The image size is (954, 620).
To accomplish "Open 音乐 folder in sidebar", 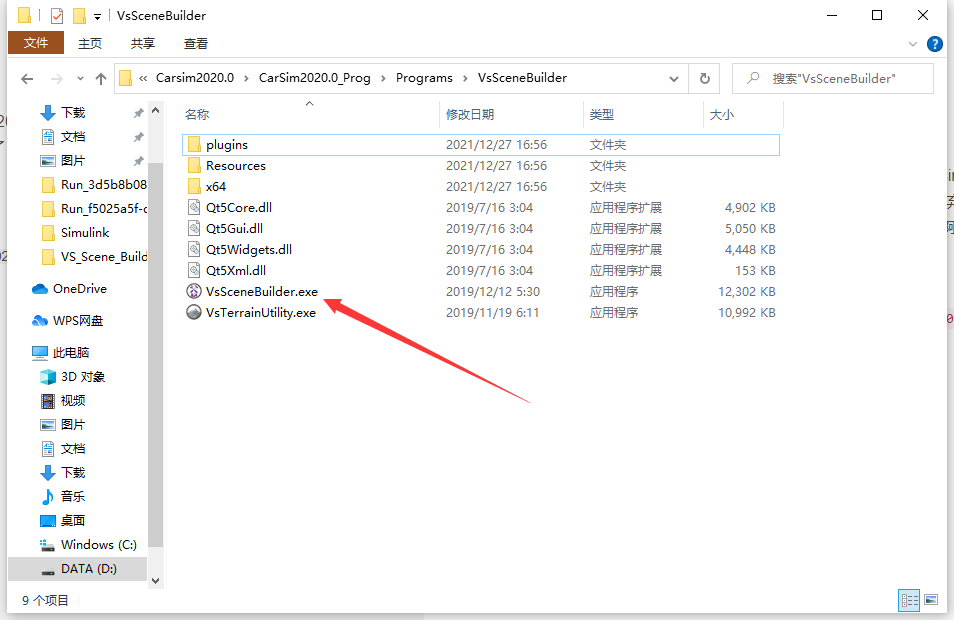I will 63,496.
